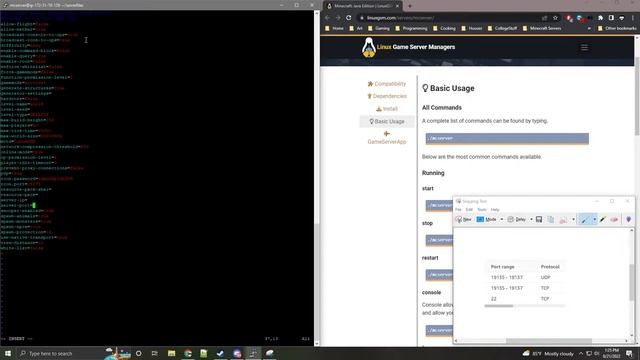The image size is (640, 360).
Task: Open the Mode dropdown arrow
Action: (502, 220)
